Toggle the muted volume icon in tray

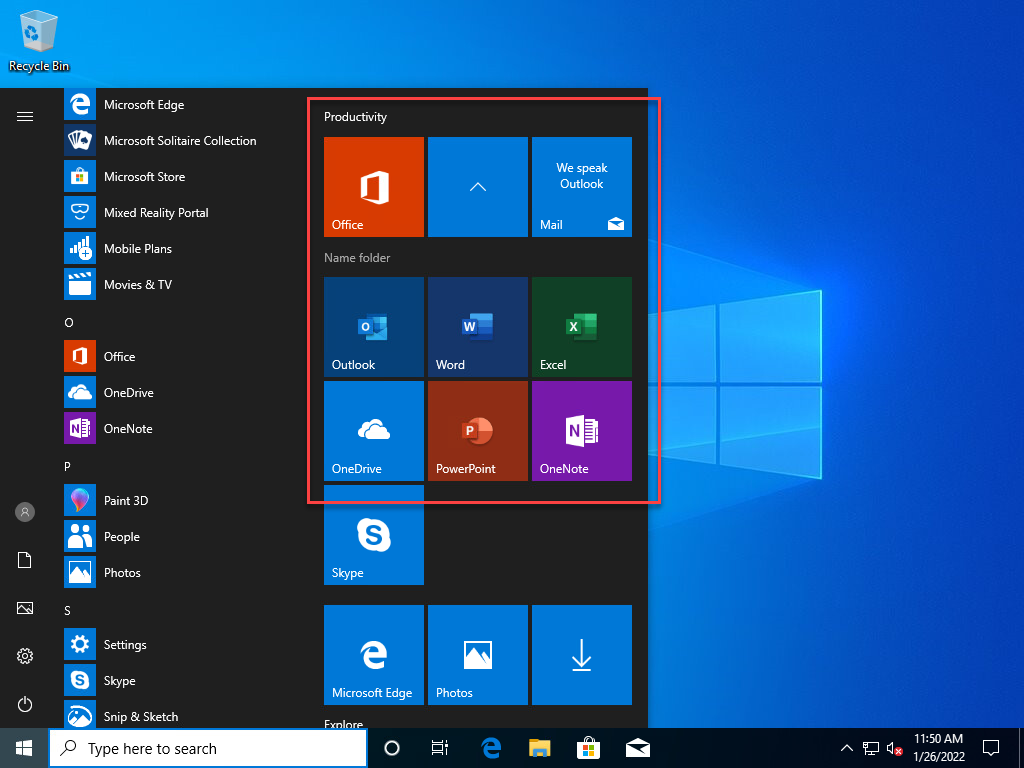coord(895,748)
